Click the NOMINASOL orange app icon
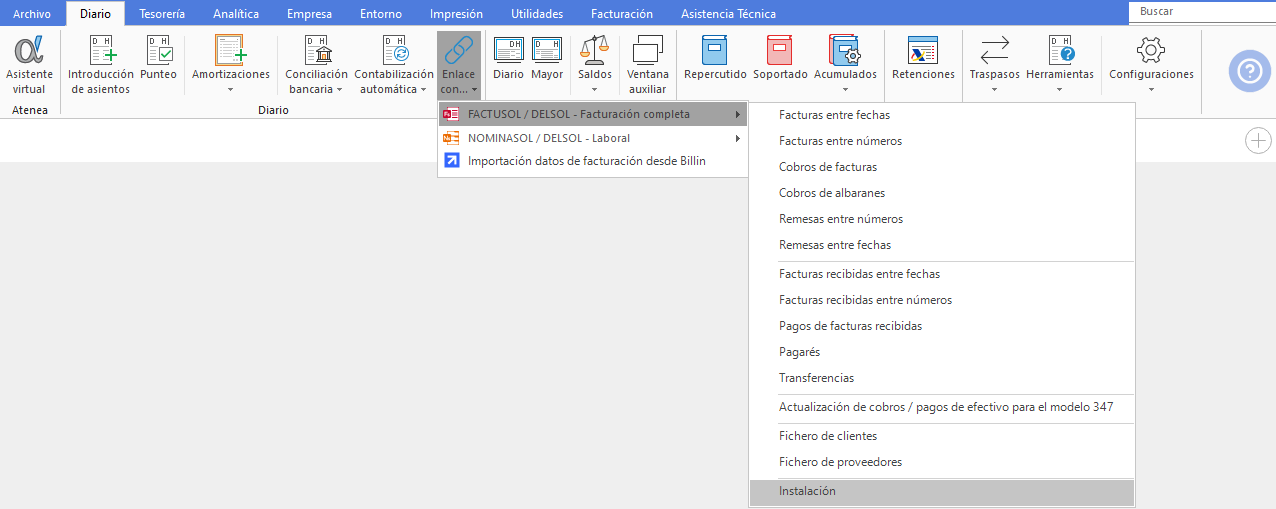 [451, 138]
